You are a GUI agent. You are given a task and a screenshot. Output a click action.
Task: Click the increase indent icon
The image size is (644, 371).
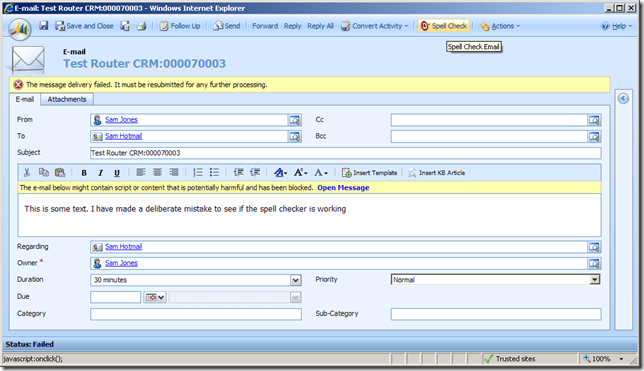(x=255, y=173)
